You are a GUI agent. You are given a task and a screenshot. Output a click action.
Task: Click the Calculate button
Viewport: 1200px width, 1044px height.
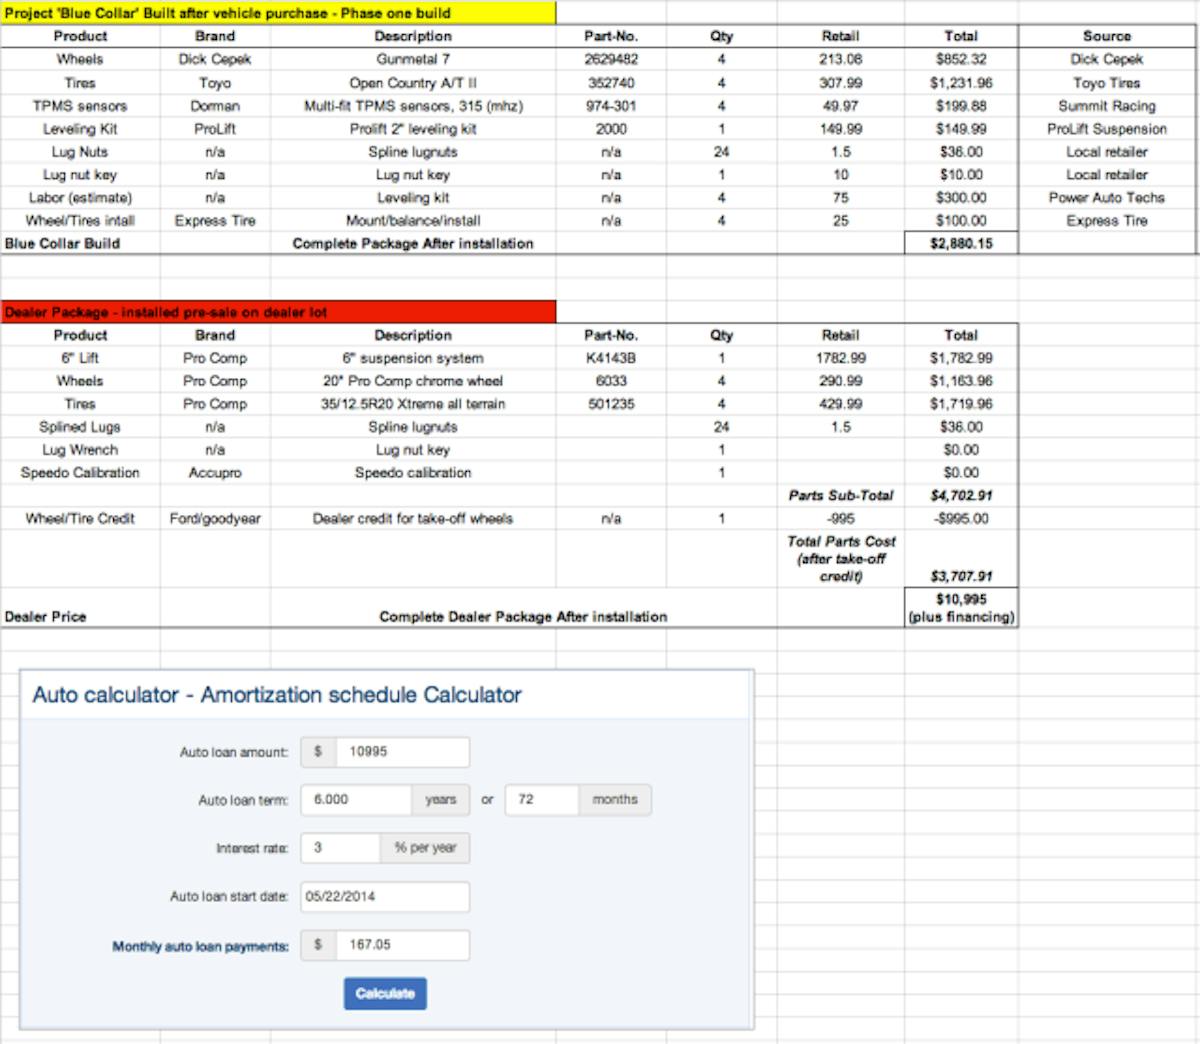385,994
